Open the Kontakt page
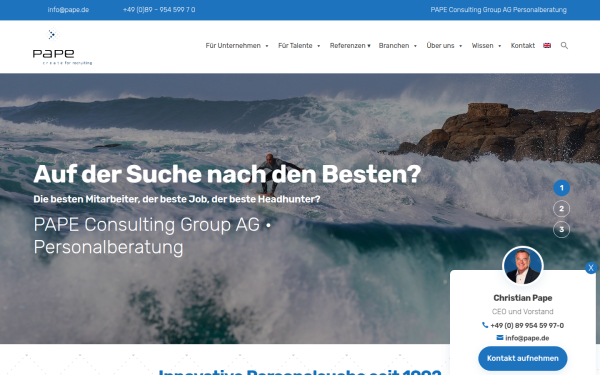 523,46
